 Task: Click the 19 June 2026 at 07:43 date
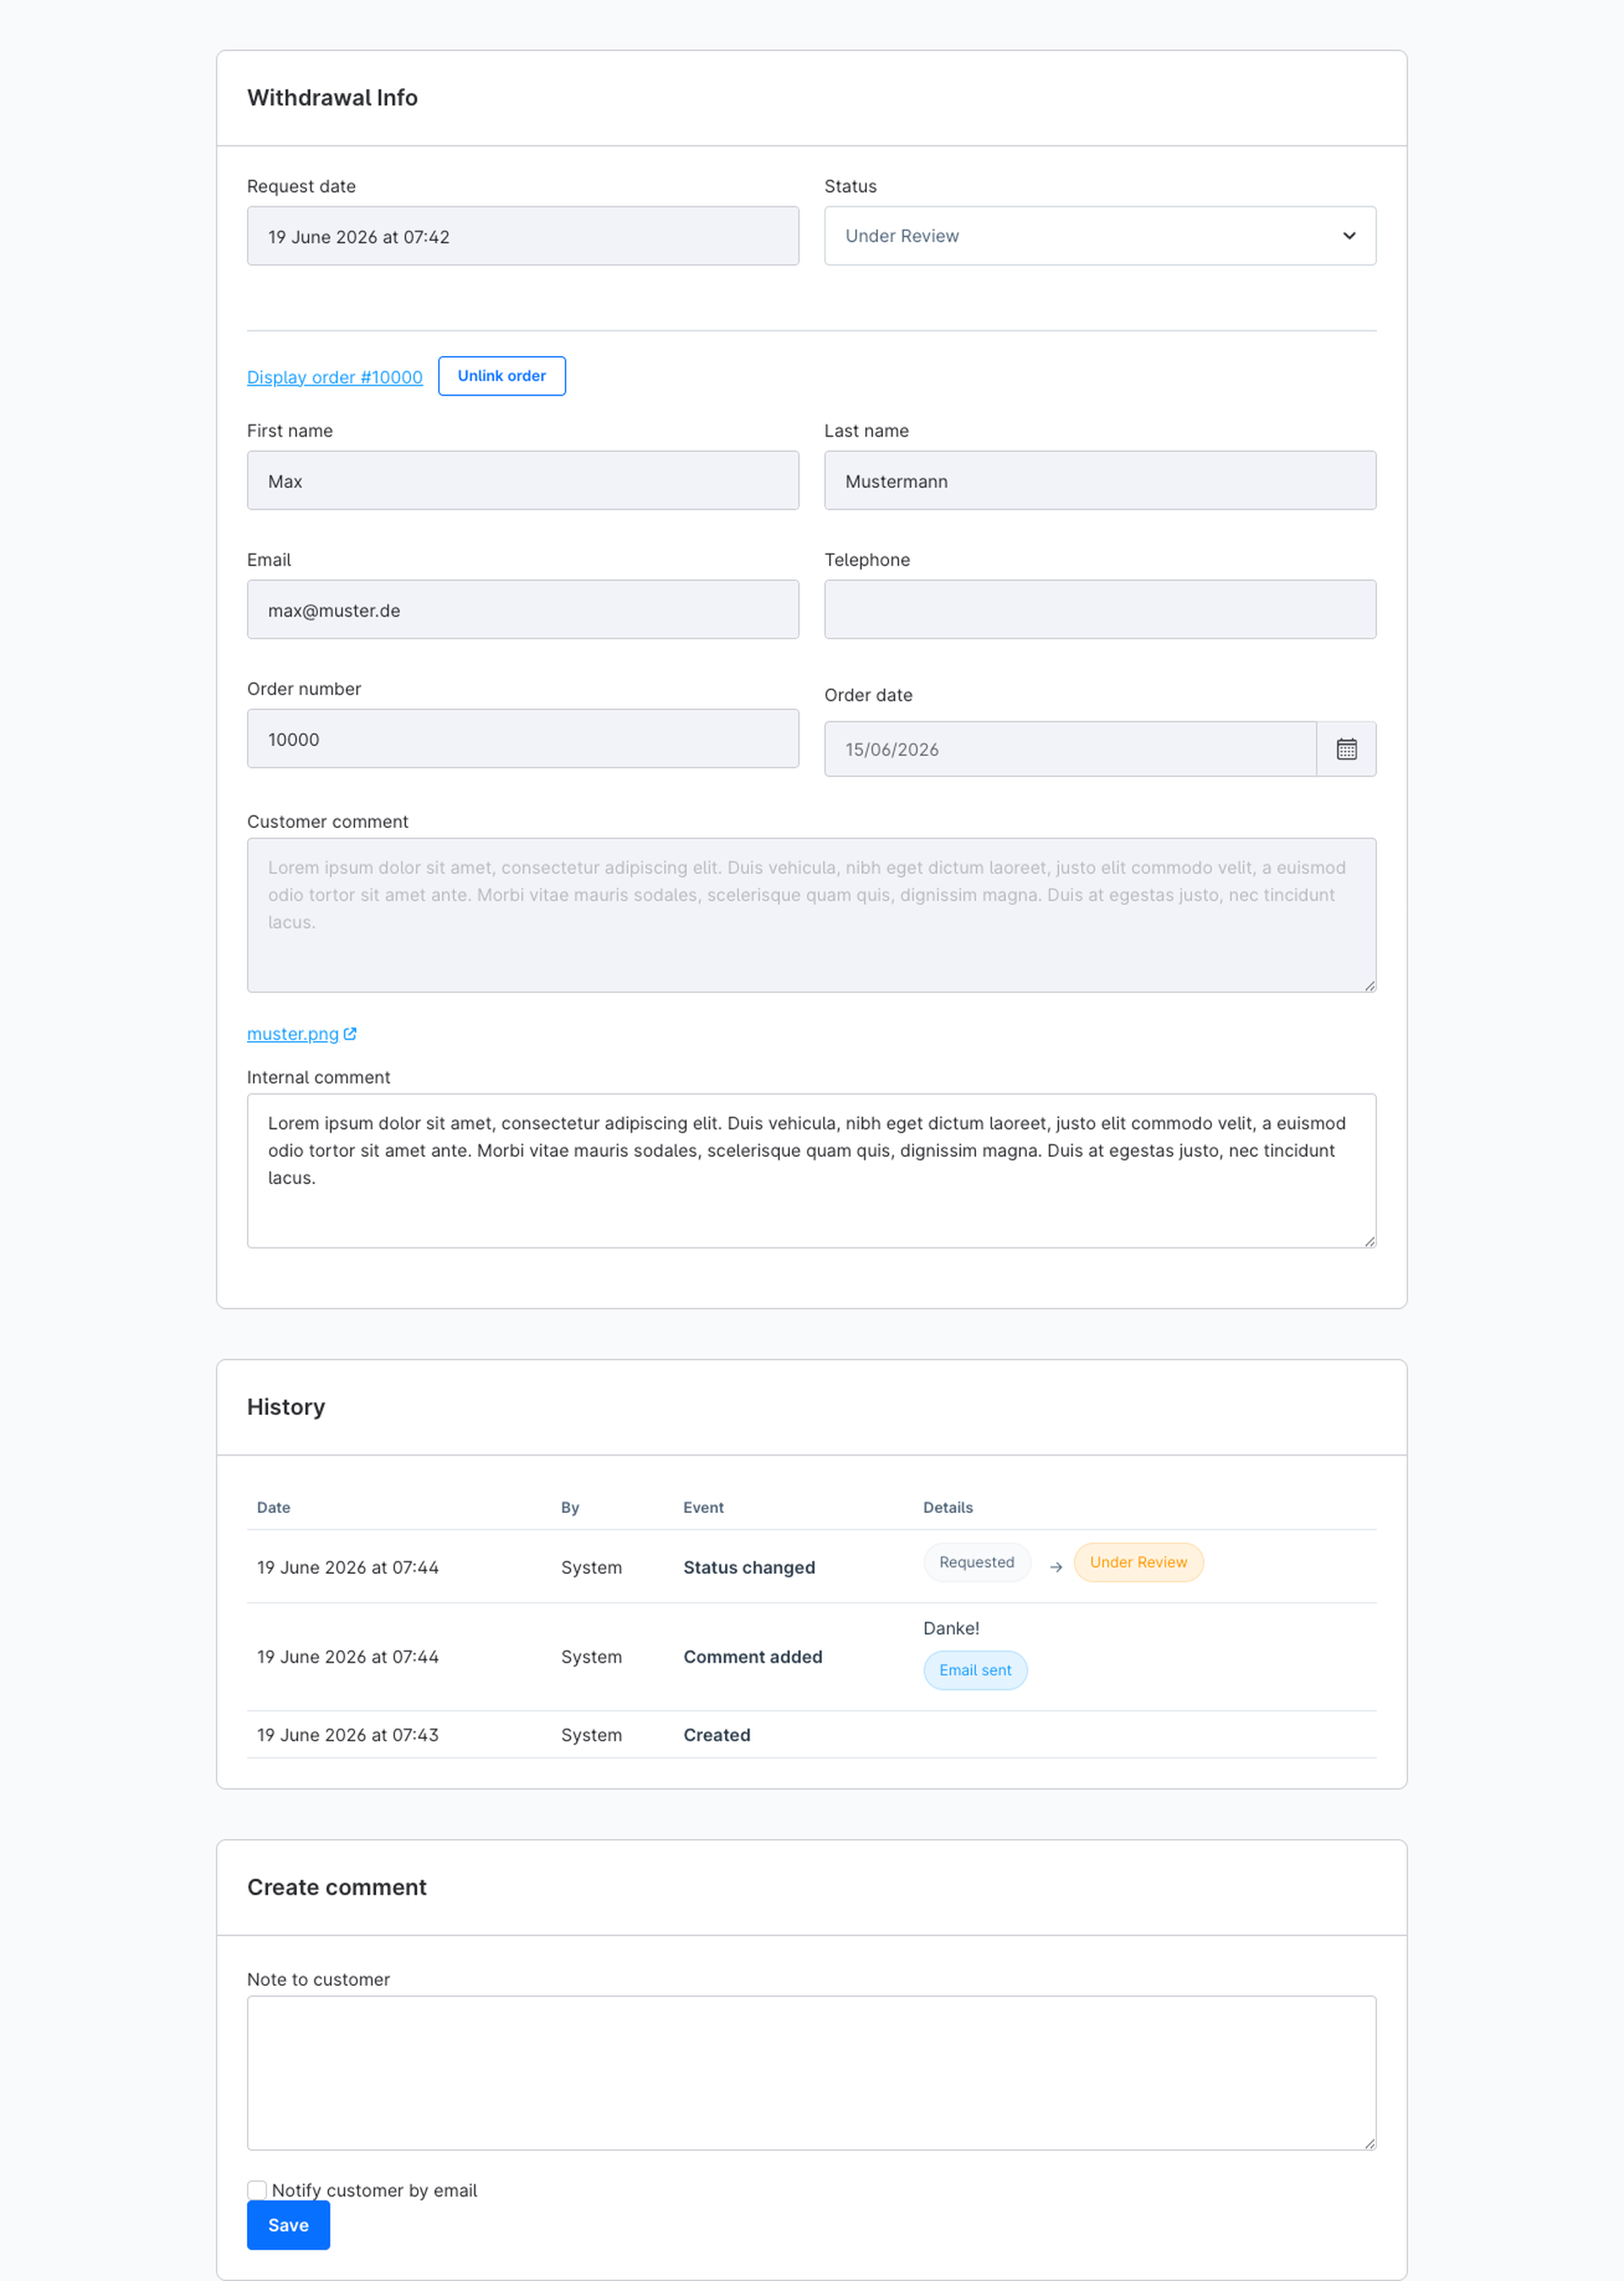coord(348,1735)
